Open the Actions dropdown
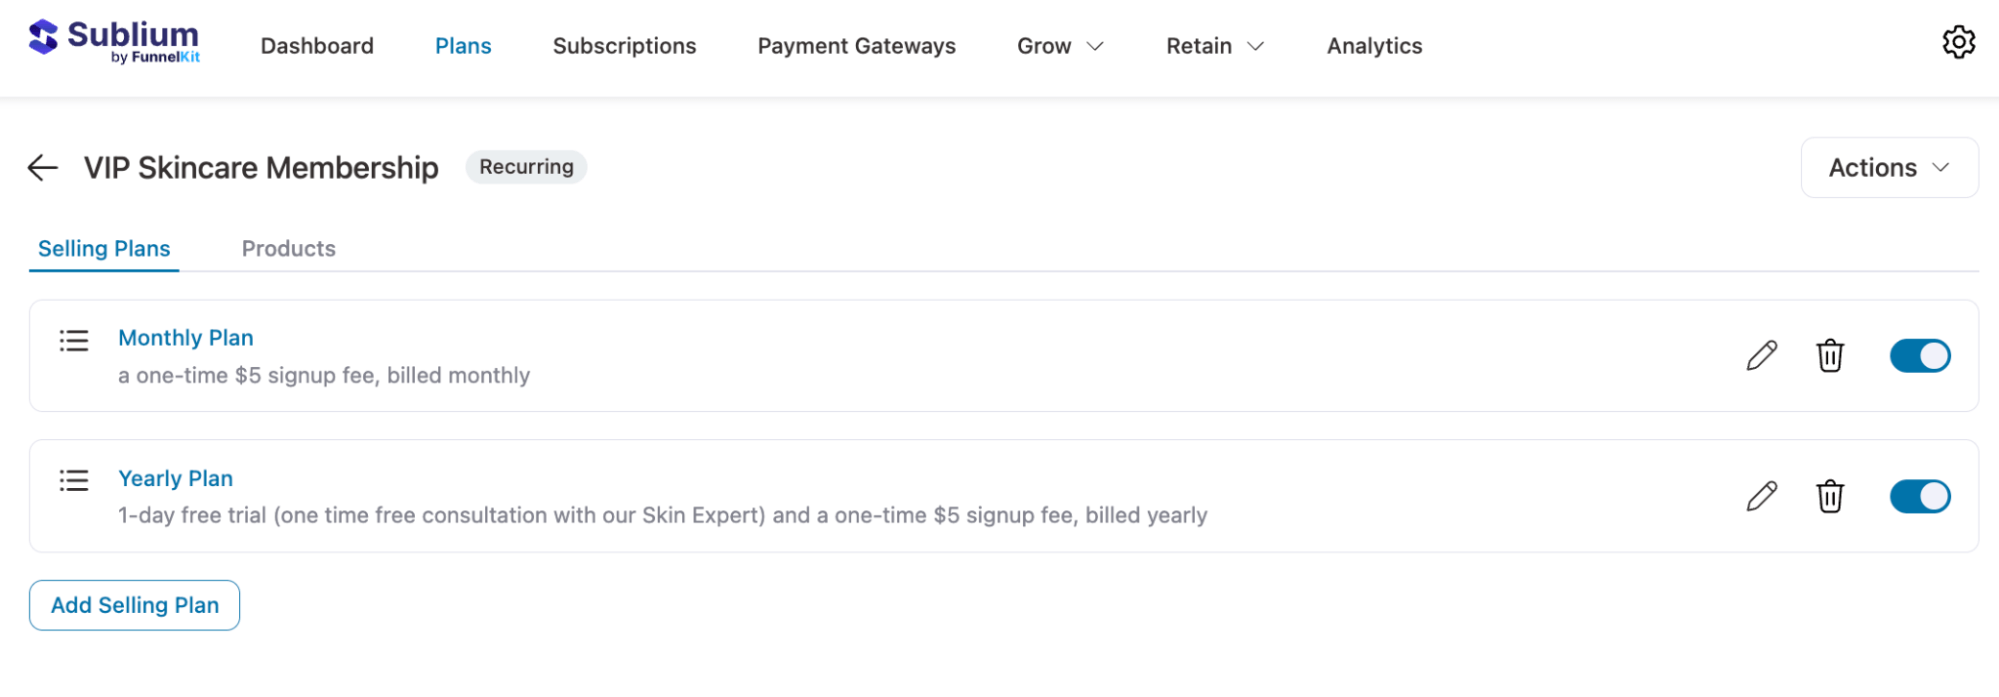The image size is (1999, 697). 1888,167
